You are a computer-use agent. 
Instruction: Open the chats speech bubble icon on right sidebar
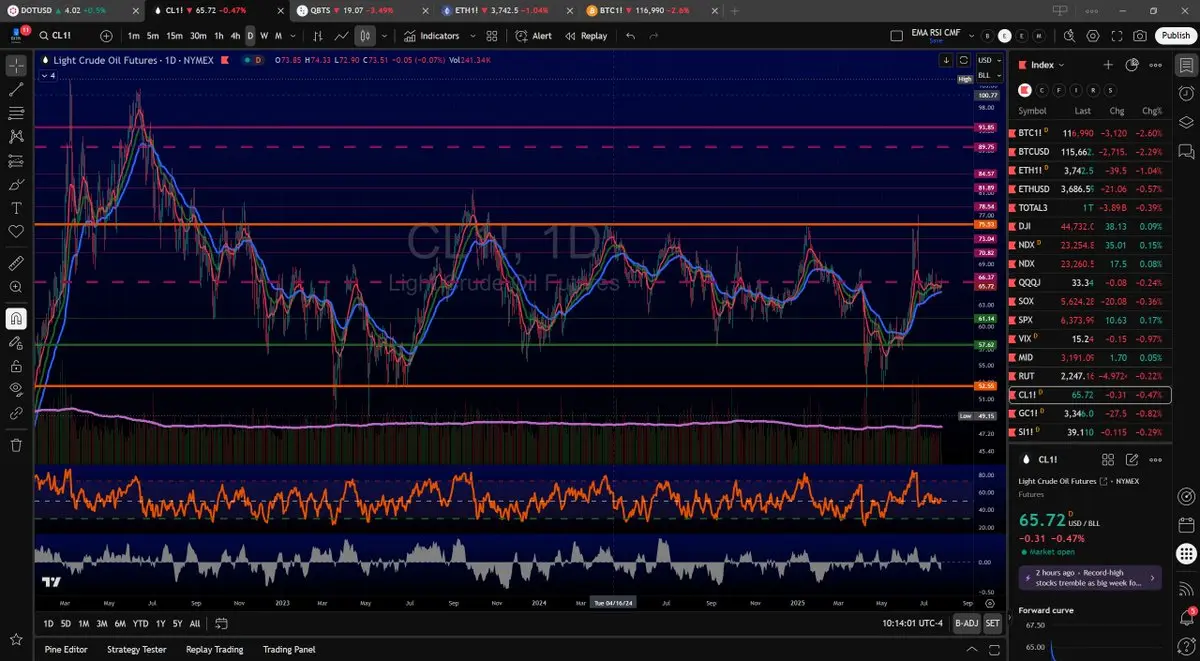pyautogui.click(x=1186, y=151)
